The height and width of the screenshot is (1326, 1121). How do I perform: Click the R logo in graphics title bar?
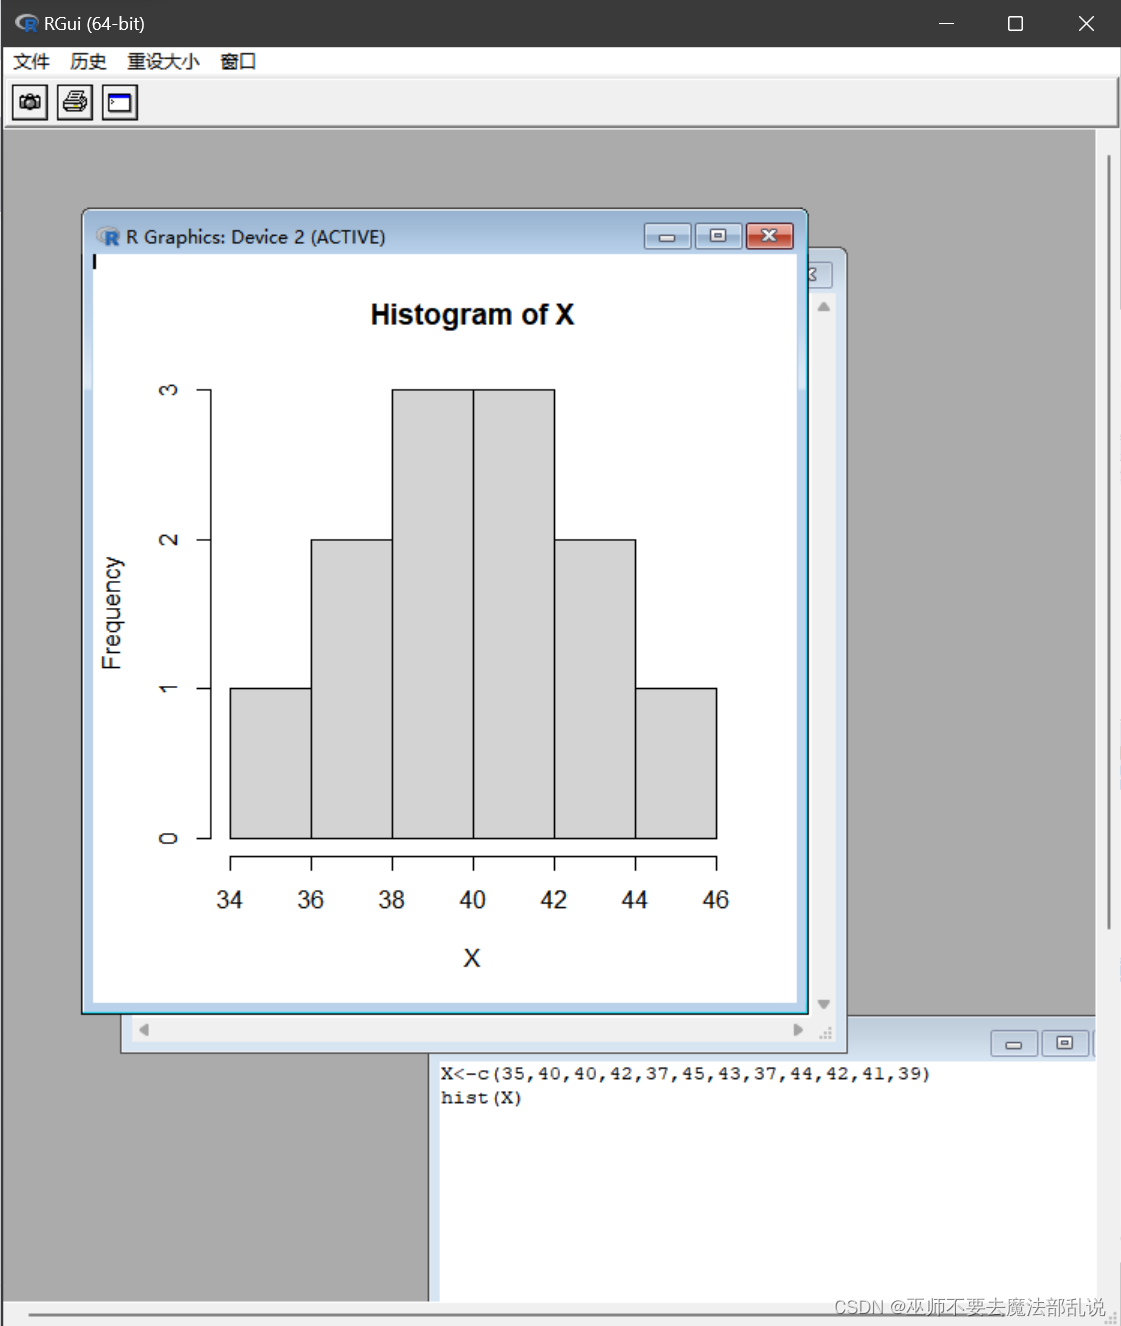pyautogui.click(x=108, y=237)
